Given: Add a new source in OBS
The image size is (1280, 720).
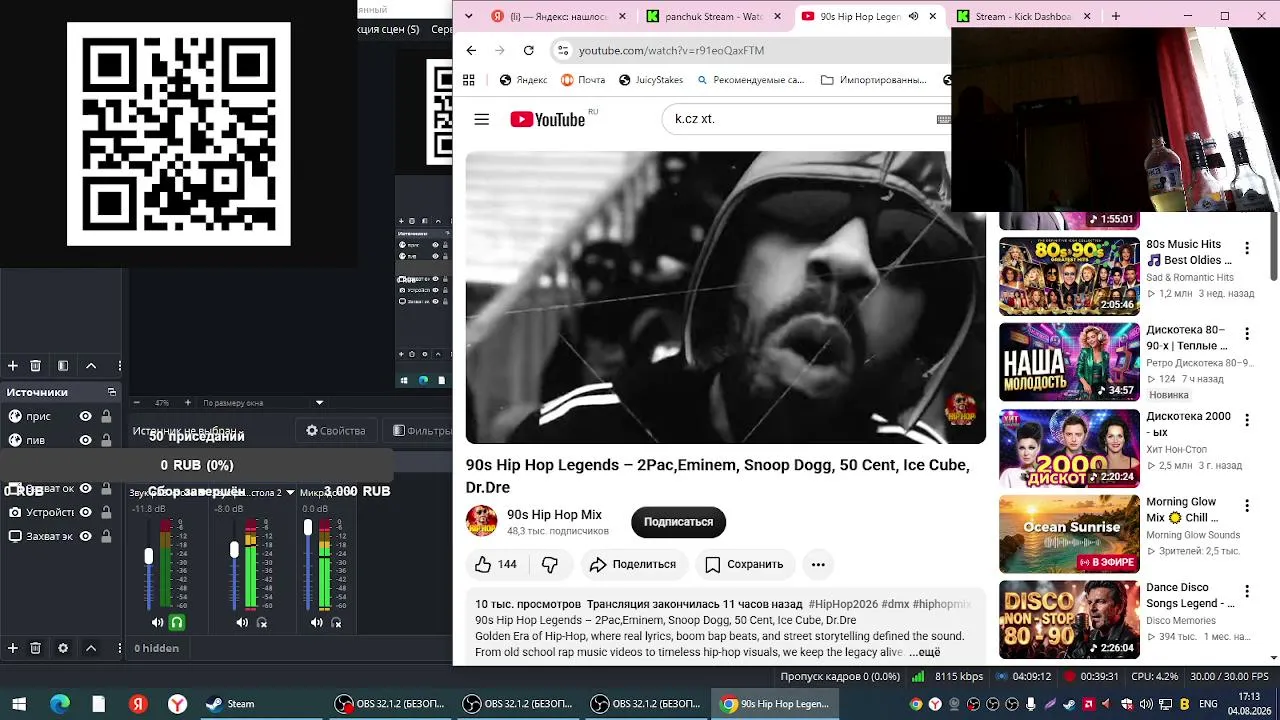Looking at the screenshot, I should click(x=13, y=648).
